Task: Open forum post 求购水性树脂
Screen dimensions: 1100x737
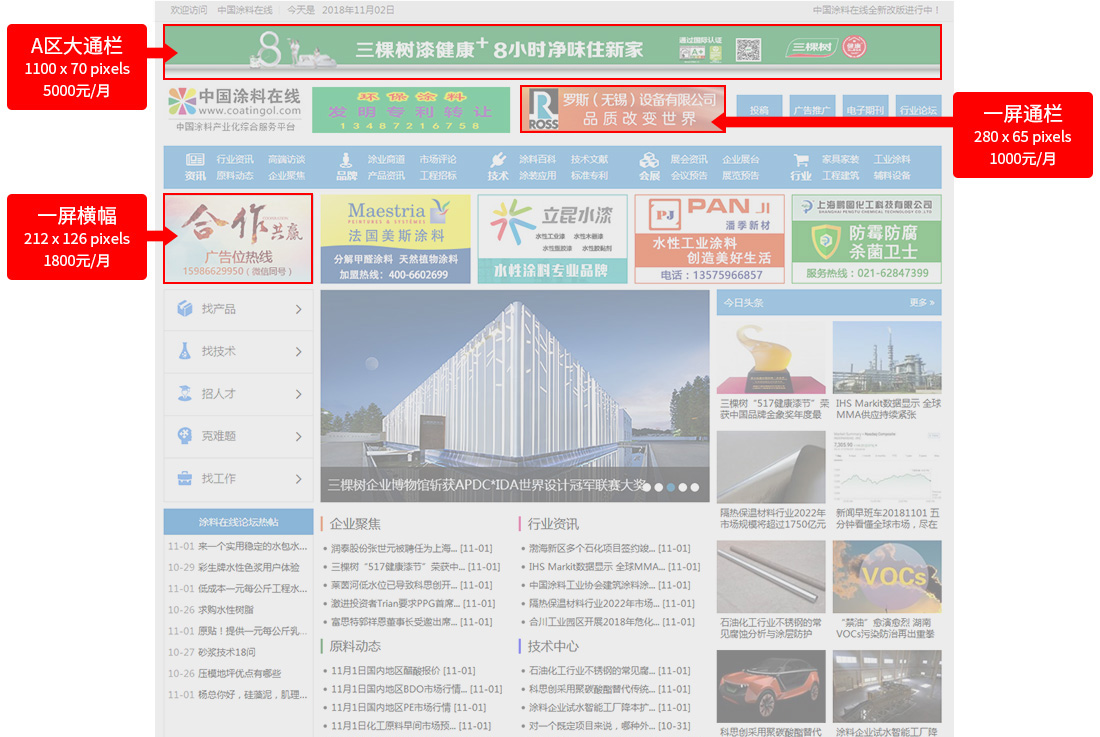Action: 226,610
